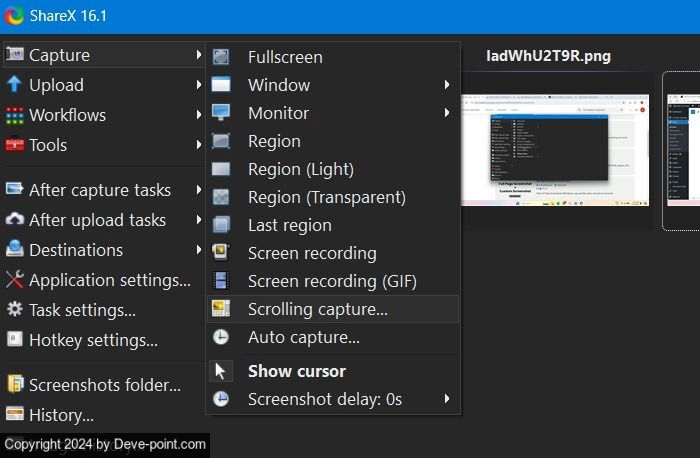Click the Auto capture clock icon
The width and height of the screenshot is (700, 458).
click(221, 337)
